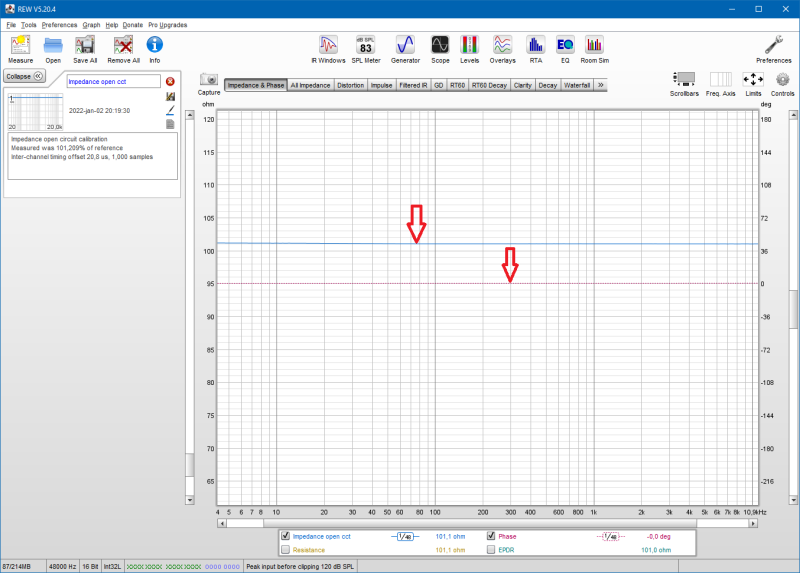800x573 pixels.
Task: Switch to RT60 tab
Action: tap(457, 85)
